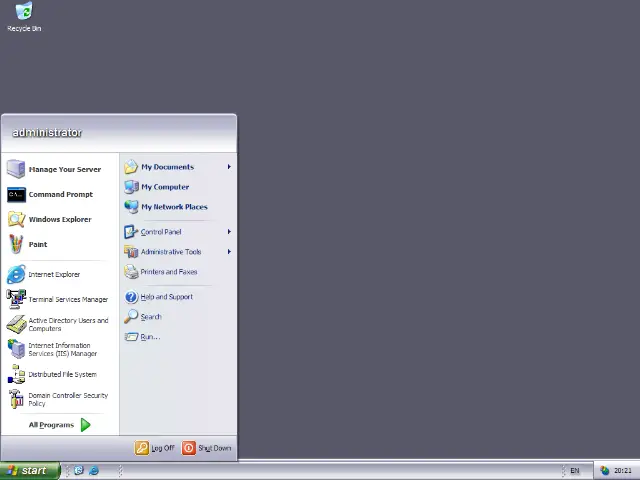Click the Control Panel icon
This screenshot has height=480, width=640.
coord(131,232)
